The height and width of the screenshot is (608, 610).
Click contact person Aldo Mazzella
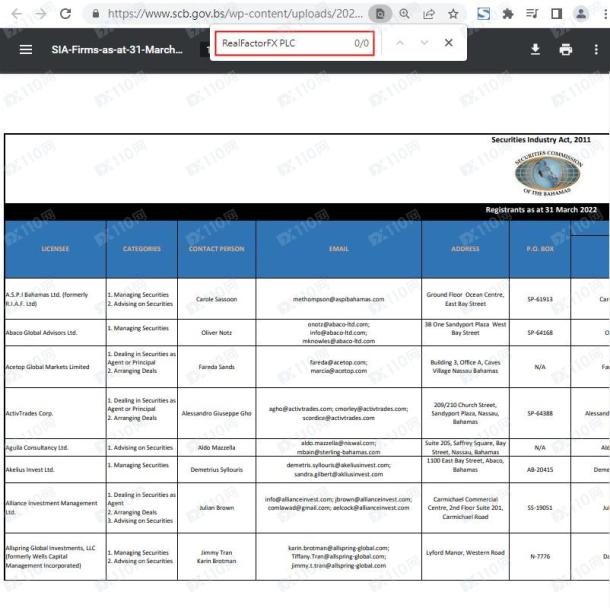[x=217, y=448]
